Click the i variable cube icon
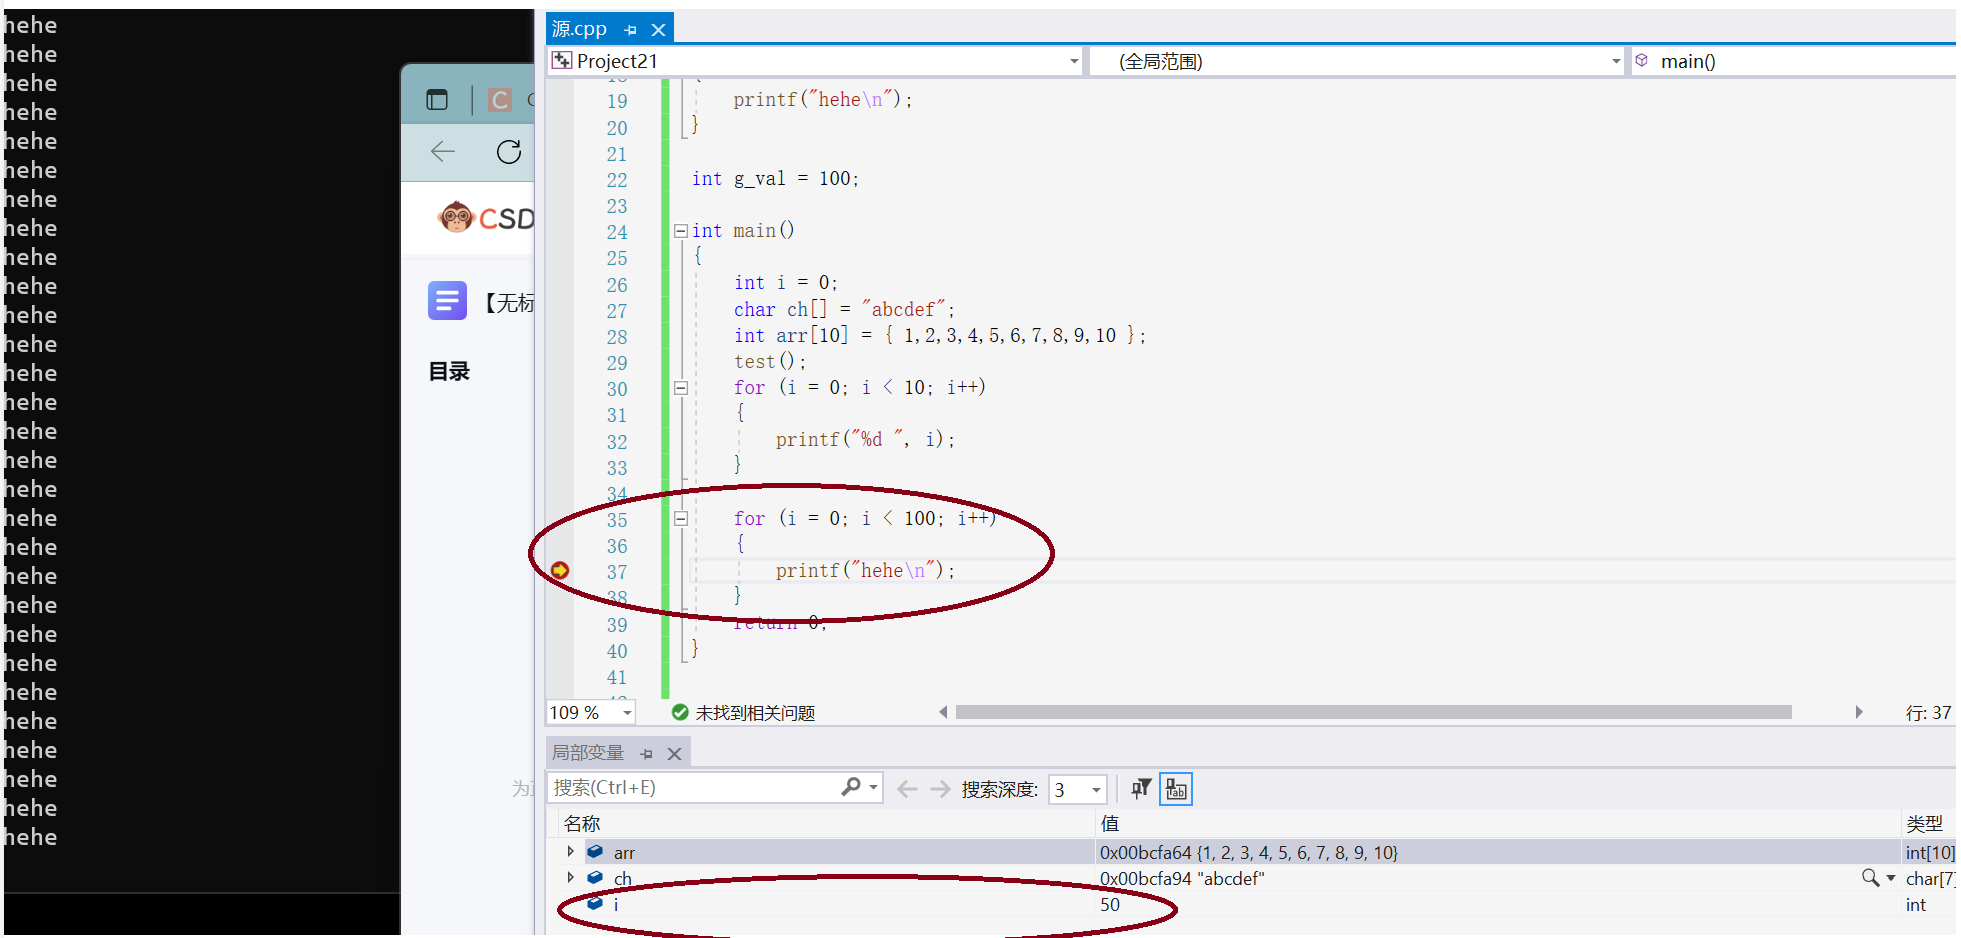Screen dimensions: 1961x938 tap(595, 903)
